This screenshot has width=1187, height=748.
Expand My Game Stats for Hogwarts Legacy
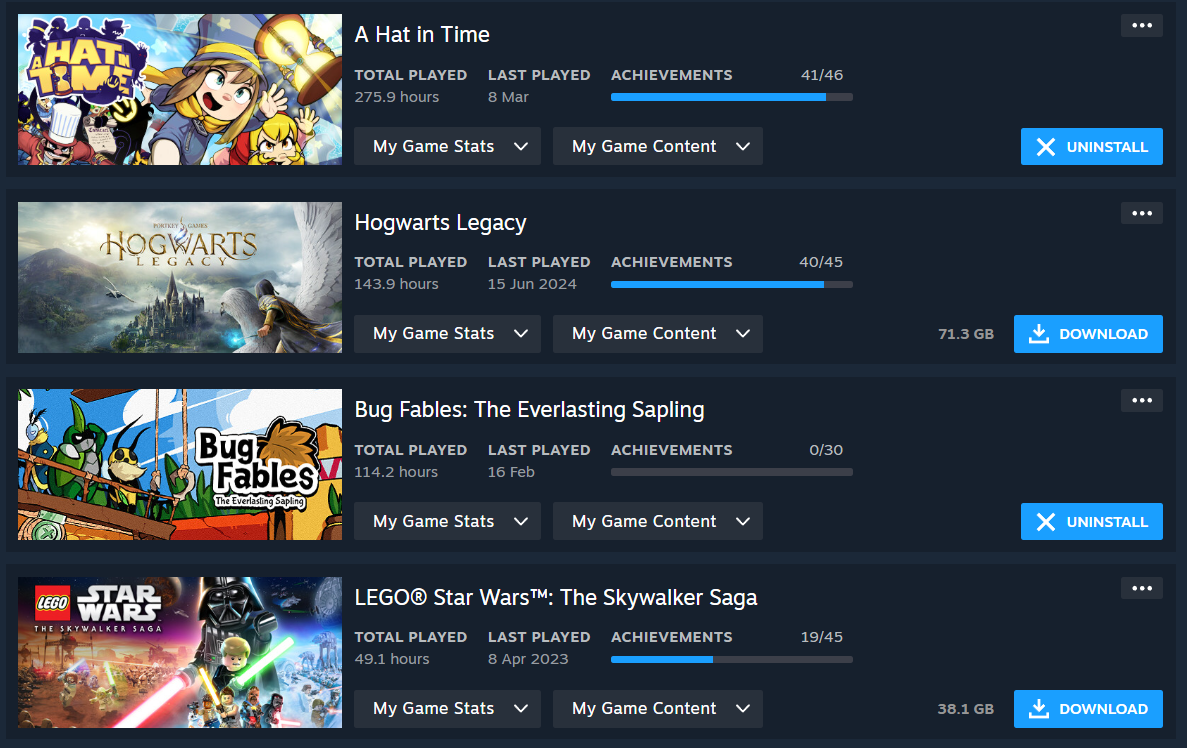[447, 334]
